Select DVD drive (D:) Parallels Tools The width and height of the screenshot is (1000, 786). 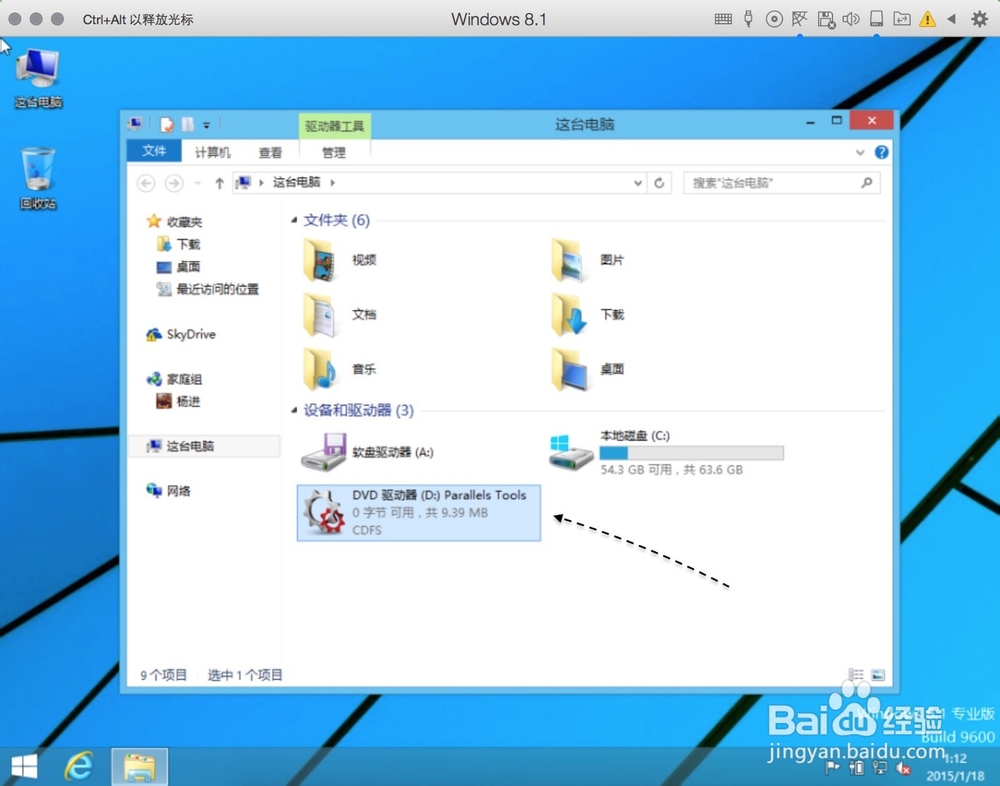pos(418,512)
